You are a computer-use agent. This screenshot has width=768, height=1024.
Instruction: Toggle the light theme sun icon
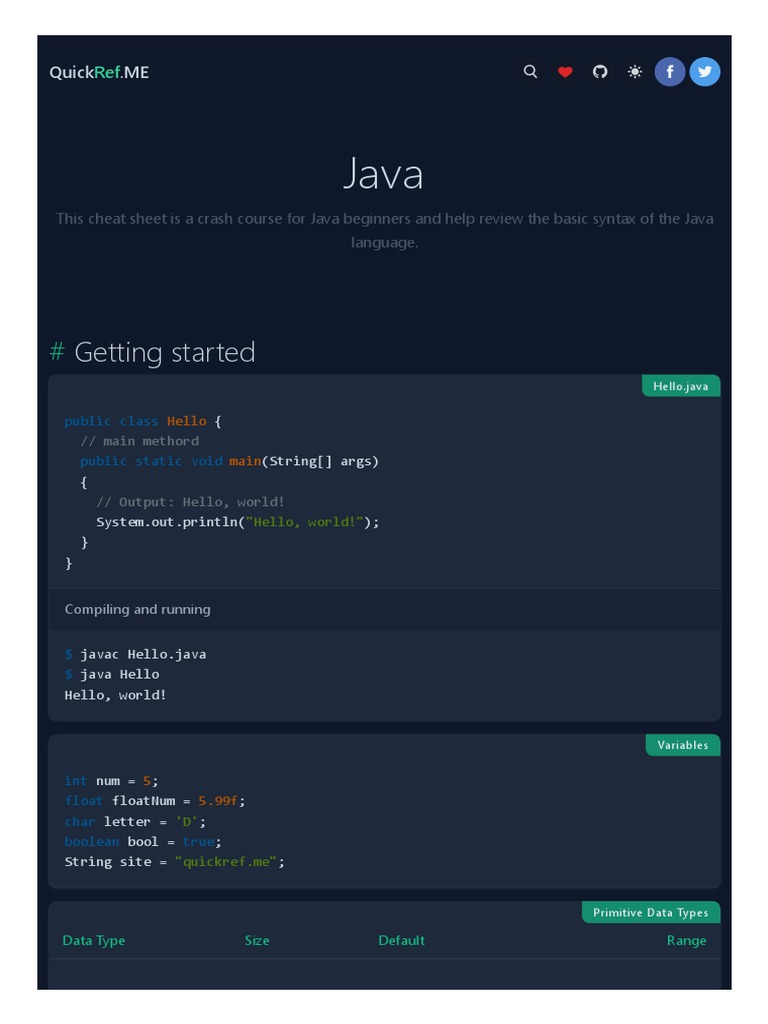click(x=635, y=72)
